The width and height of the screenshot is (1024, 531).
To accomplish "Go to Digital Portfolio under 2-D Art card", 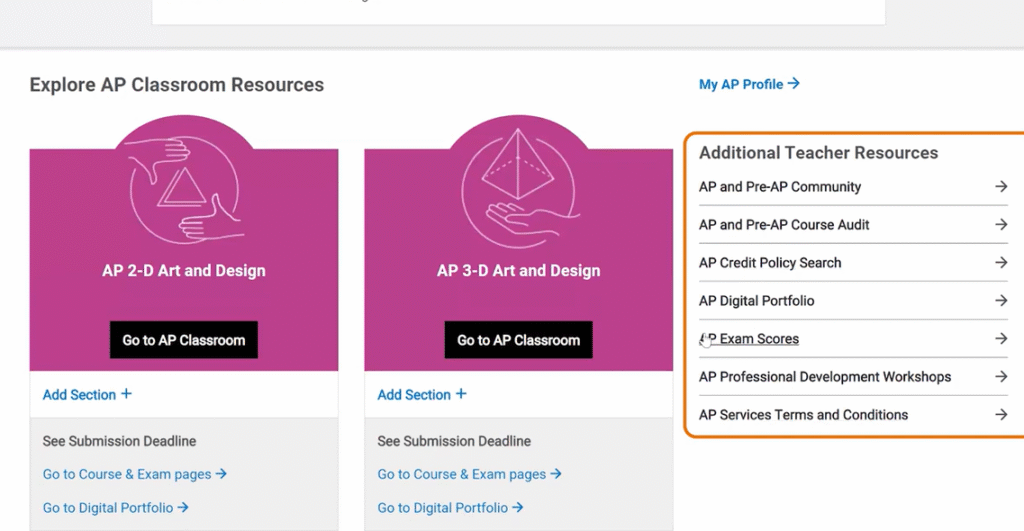I will coord(115,508).
